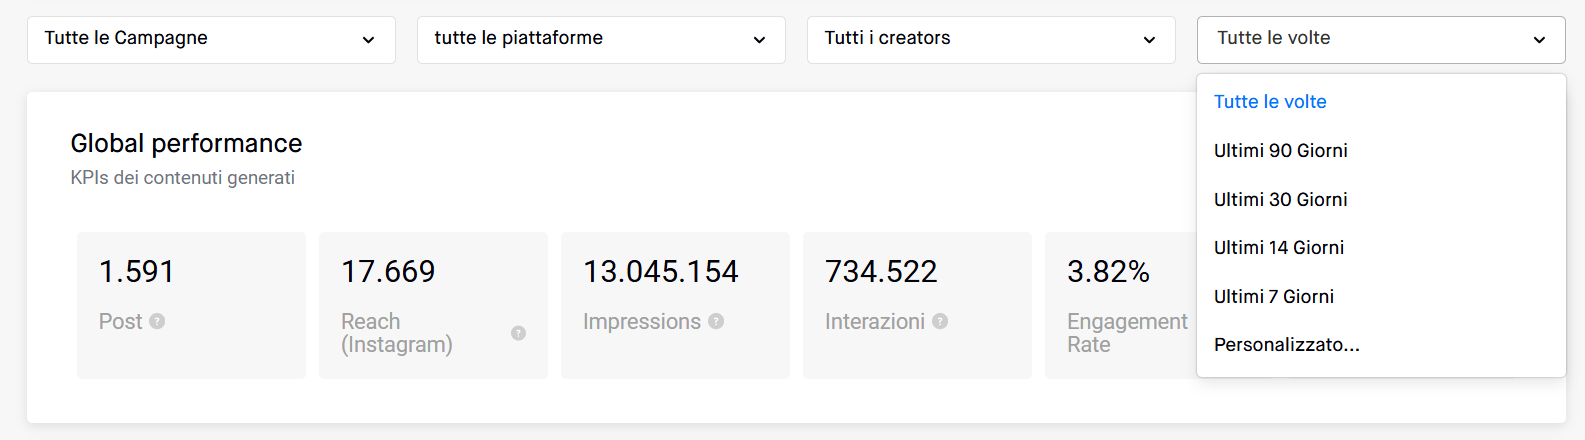
Task: Click the Global performance heading
Action: [186, 144]
